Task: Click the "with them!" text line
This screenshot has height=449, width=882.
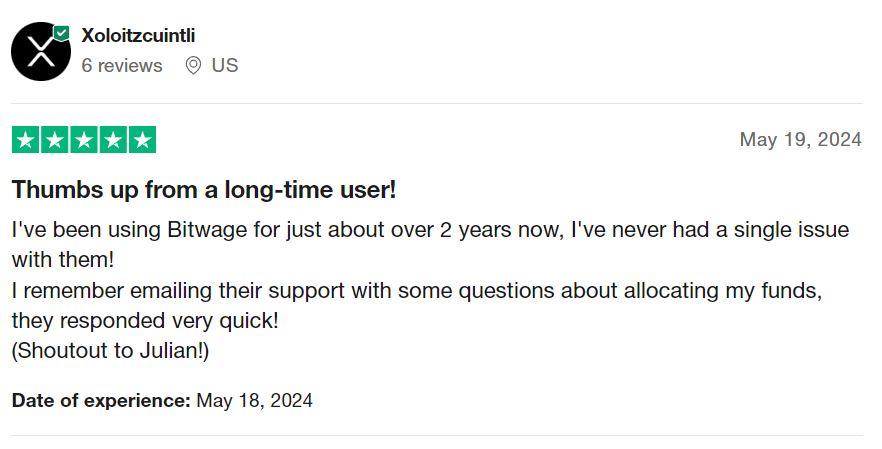Action: (x=63, y=260)
